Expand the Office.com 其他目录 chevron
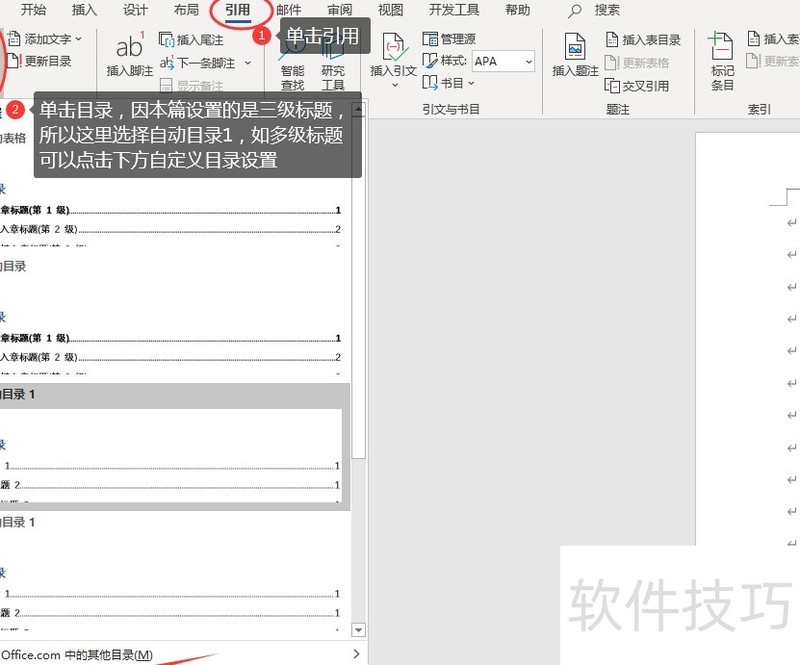 356,654
